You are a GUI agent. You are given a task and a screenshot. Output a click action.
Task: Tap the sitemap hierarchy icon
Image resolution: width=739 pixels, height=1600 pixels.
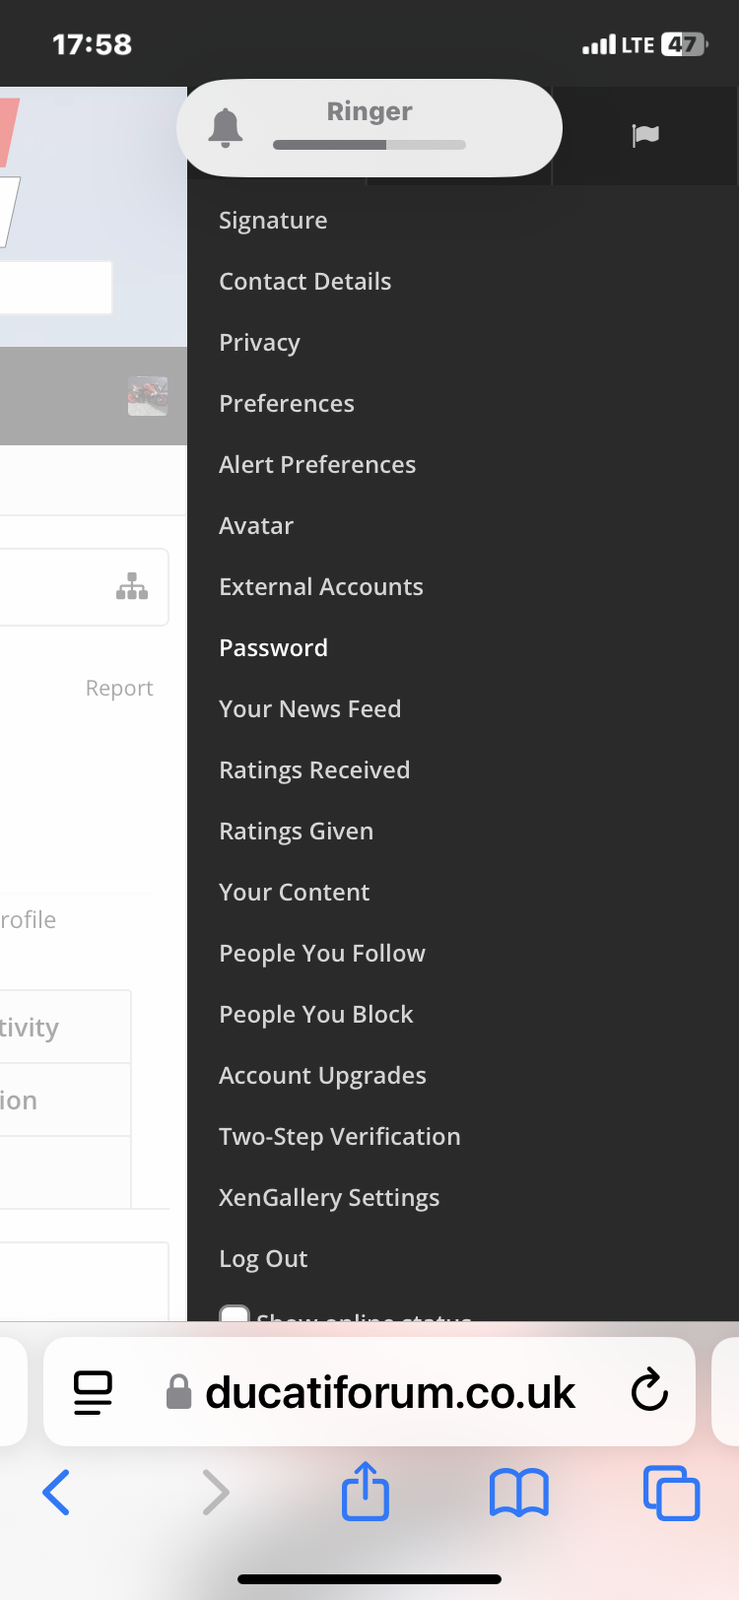tap(132, 587)
